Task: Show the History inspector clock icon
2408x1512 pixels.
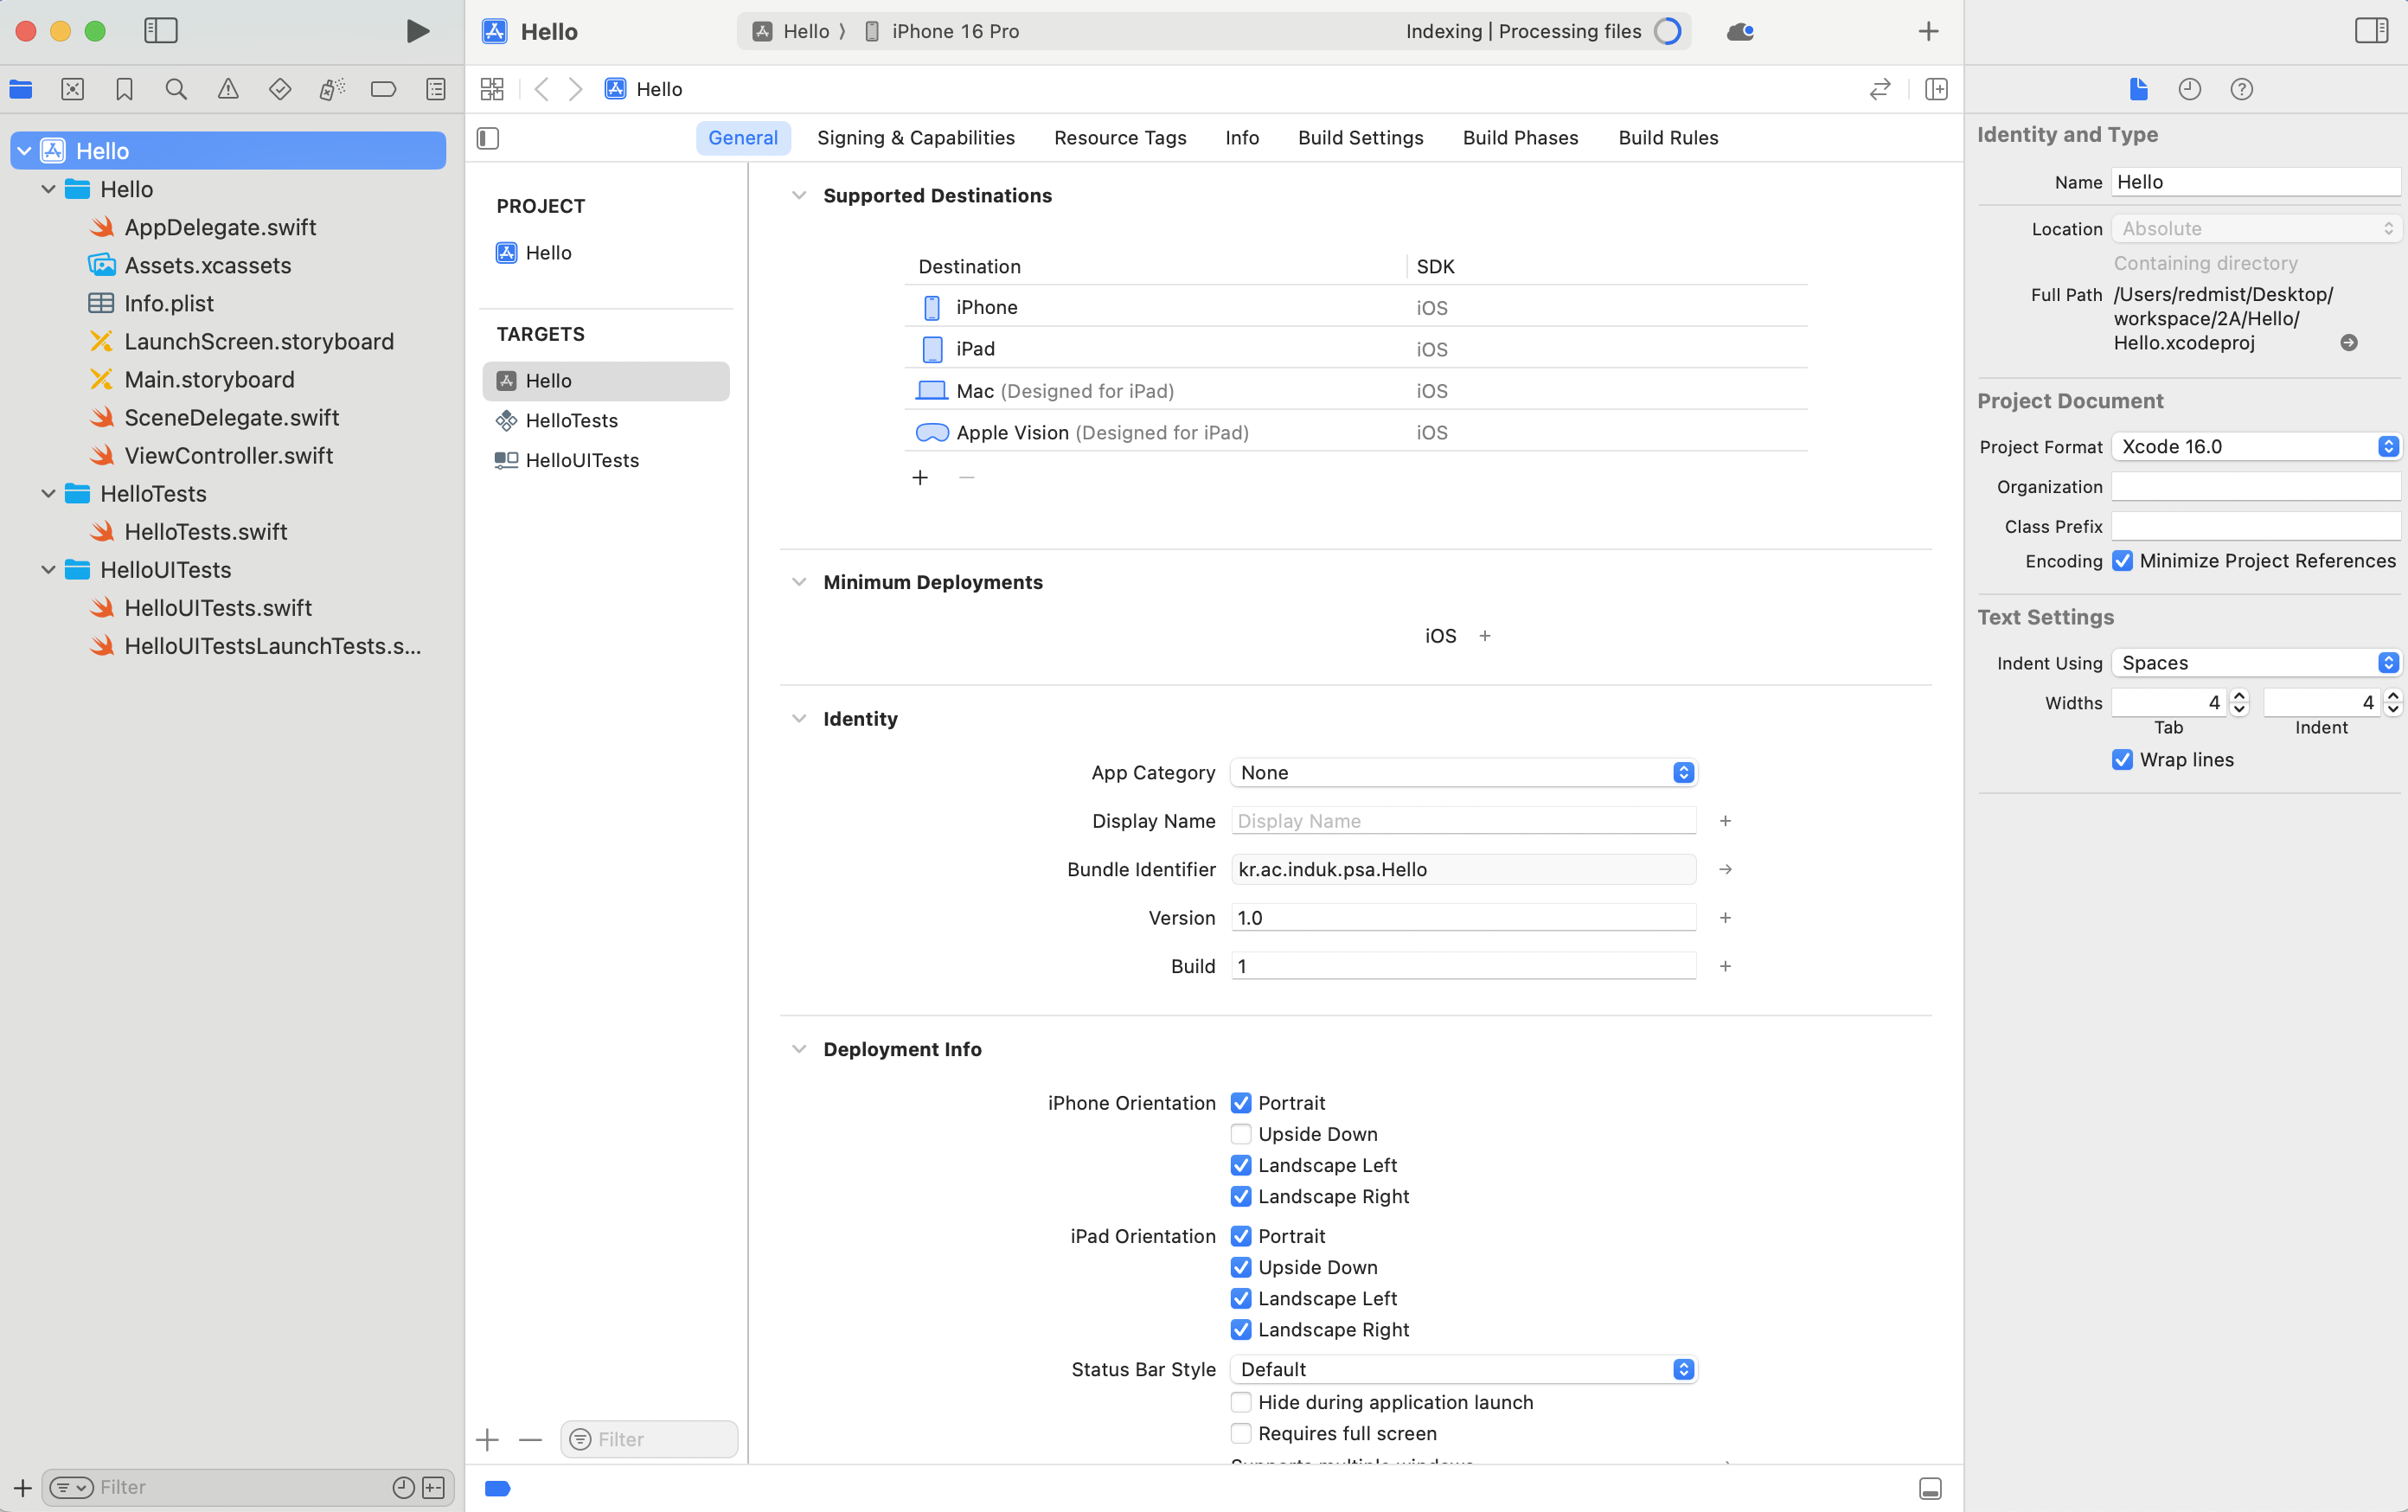Action: point(2189,89)
